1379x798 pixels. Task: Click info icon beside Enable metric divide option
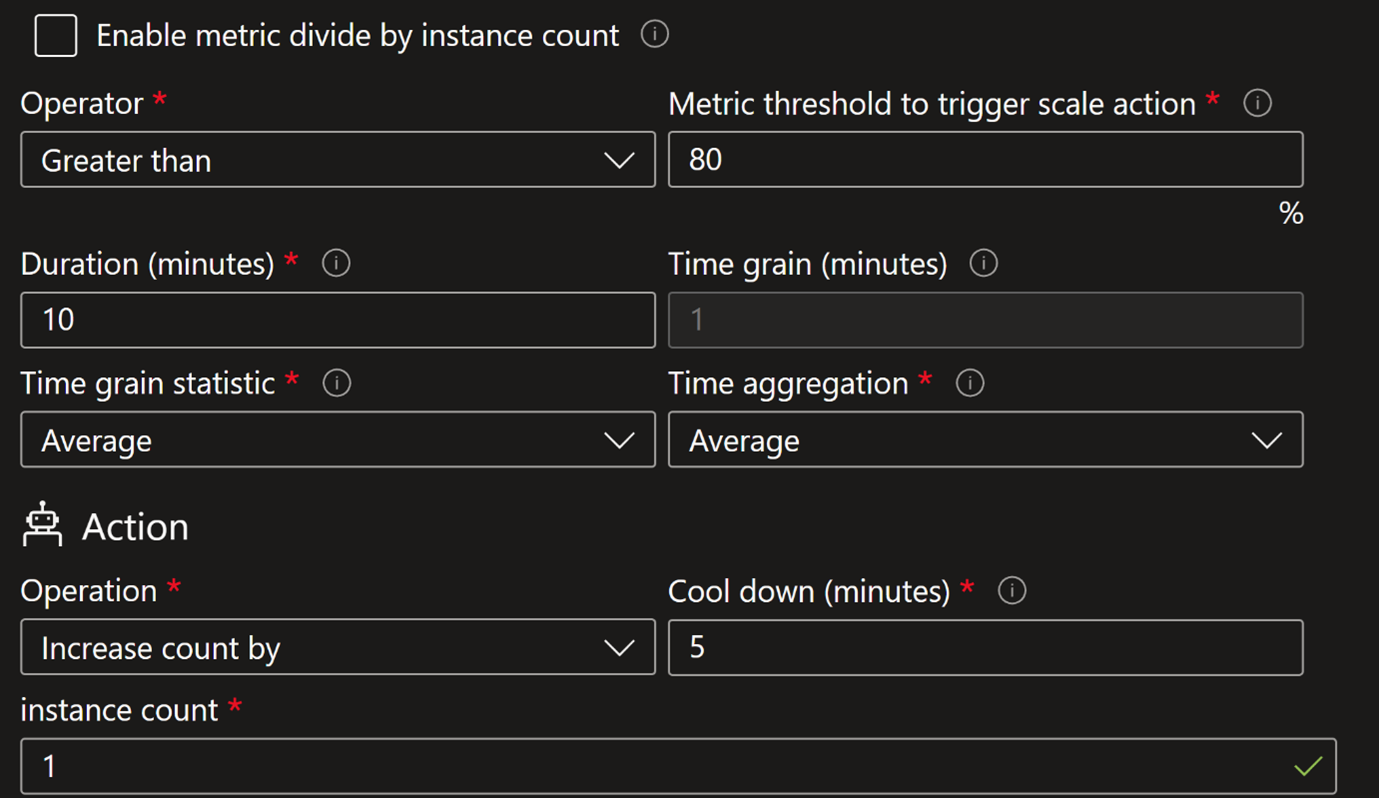click(654, 35)
